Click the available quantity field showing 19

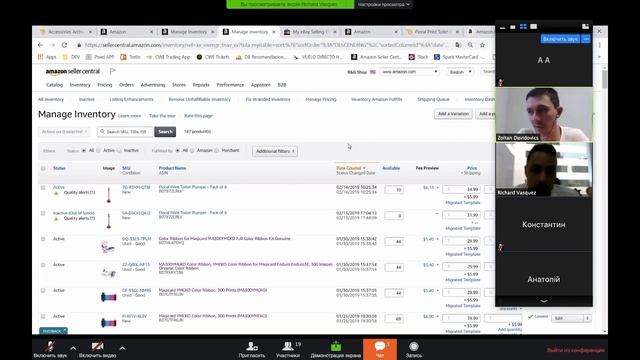click(x=394, y=190)
